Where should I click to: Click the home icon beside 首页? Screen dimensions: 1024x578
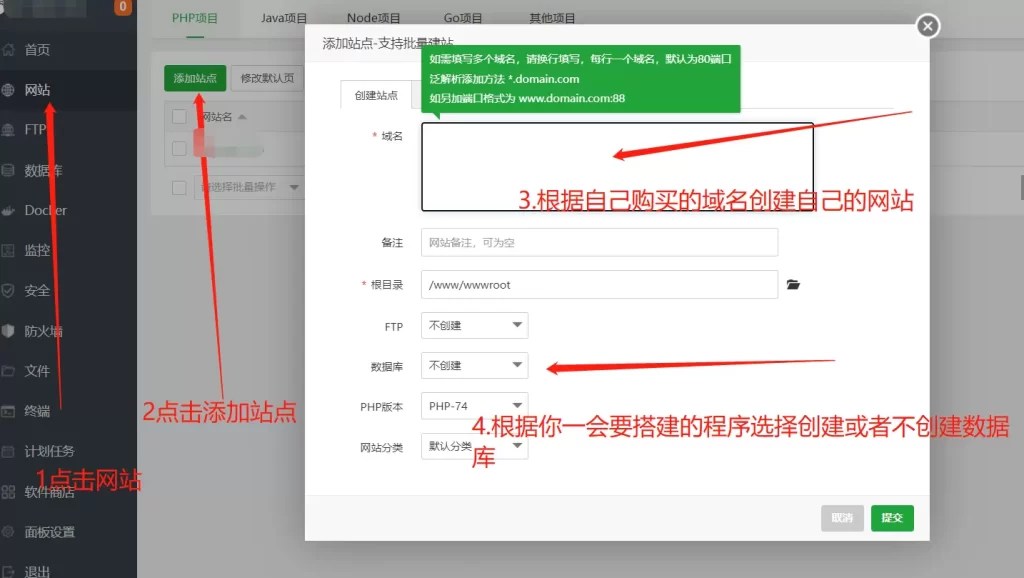[x=8, y=50]
